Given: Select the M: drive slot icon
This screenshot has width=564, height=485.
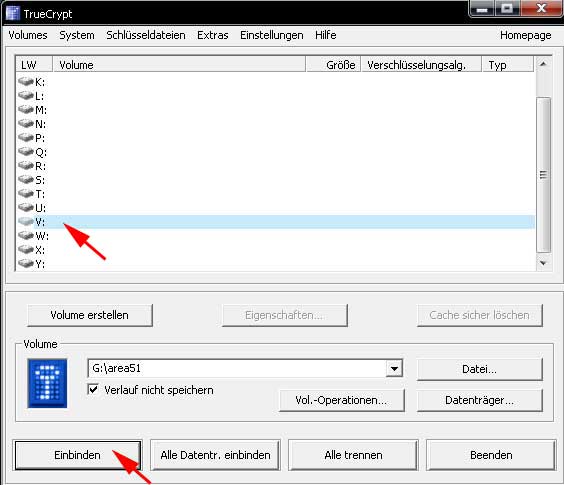Looking at the screenshot, I should tap(26, 109).
